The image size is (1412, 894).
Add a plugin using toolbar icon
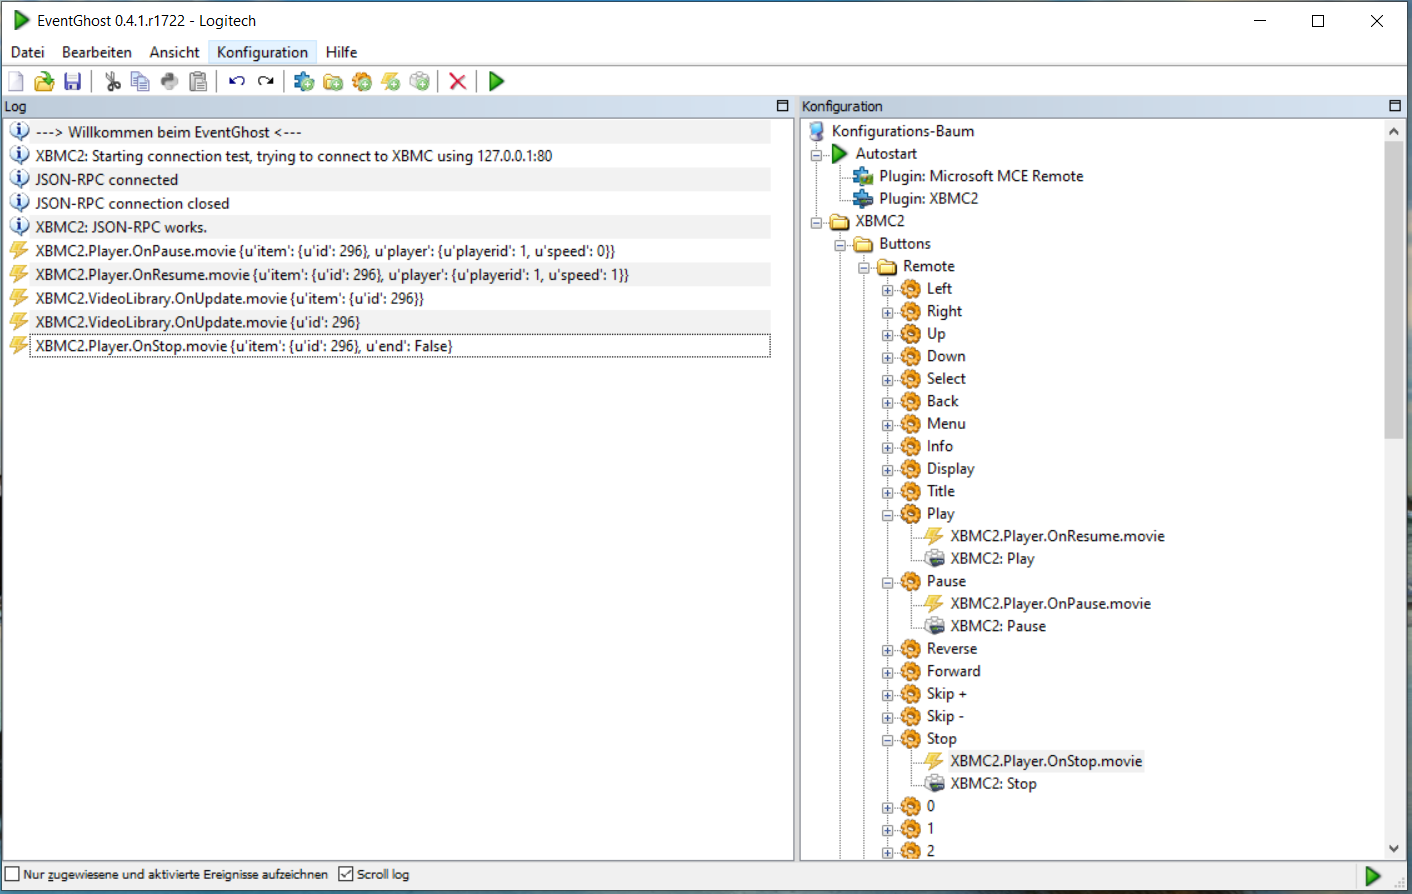click(x=304, y=81)
